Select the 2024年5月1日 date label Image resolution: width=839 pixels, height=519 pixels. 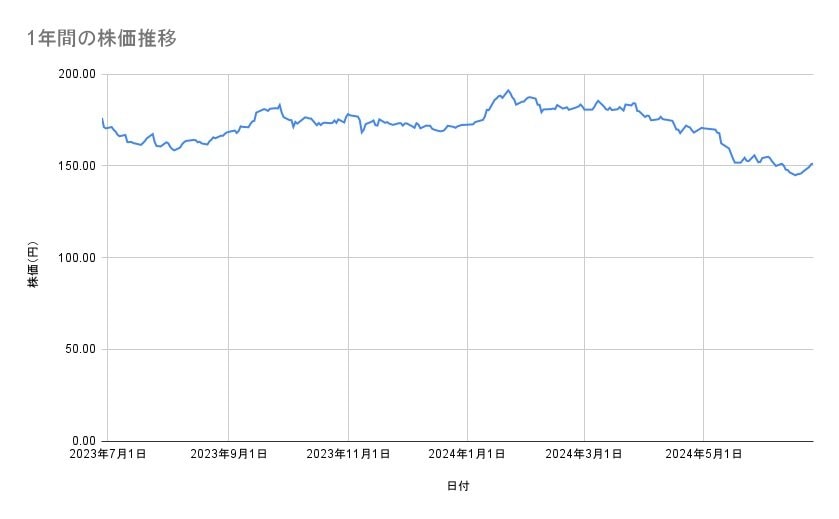[x=703, y=454]
